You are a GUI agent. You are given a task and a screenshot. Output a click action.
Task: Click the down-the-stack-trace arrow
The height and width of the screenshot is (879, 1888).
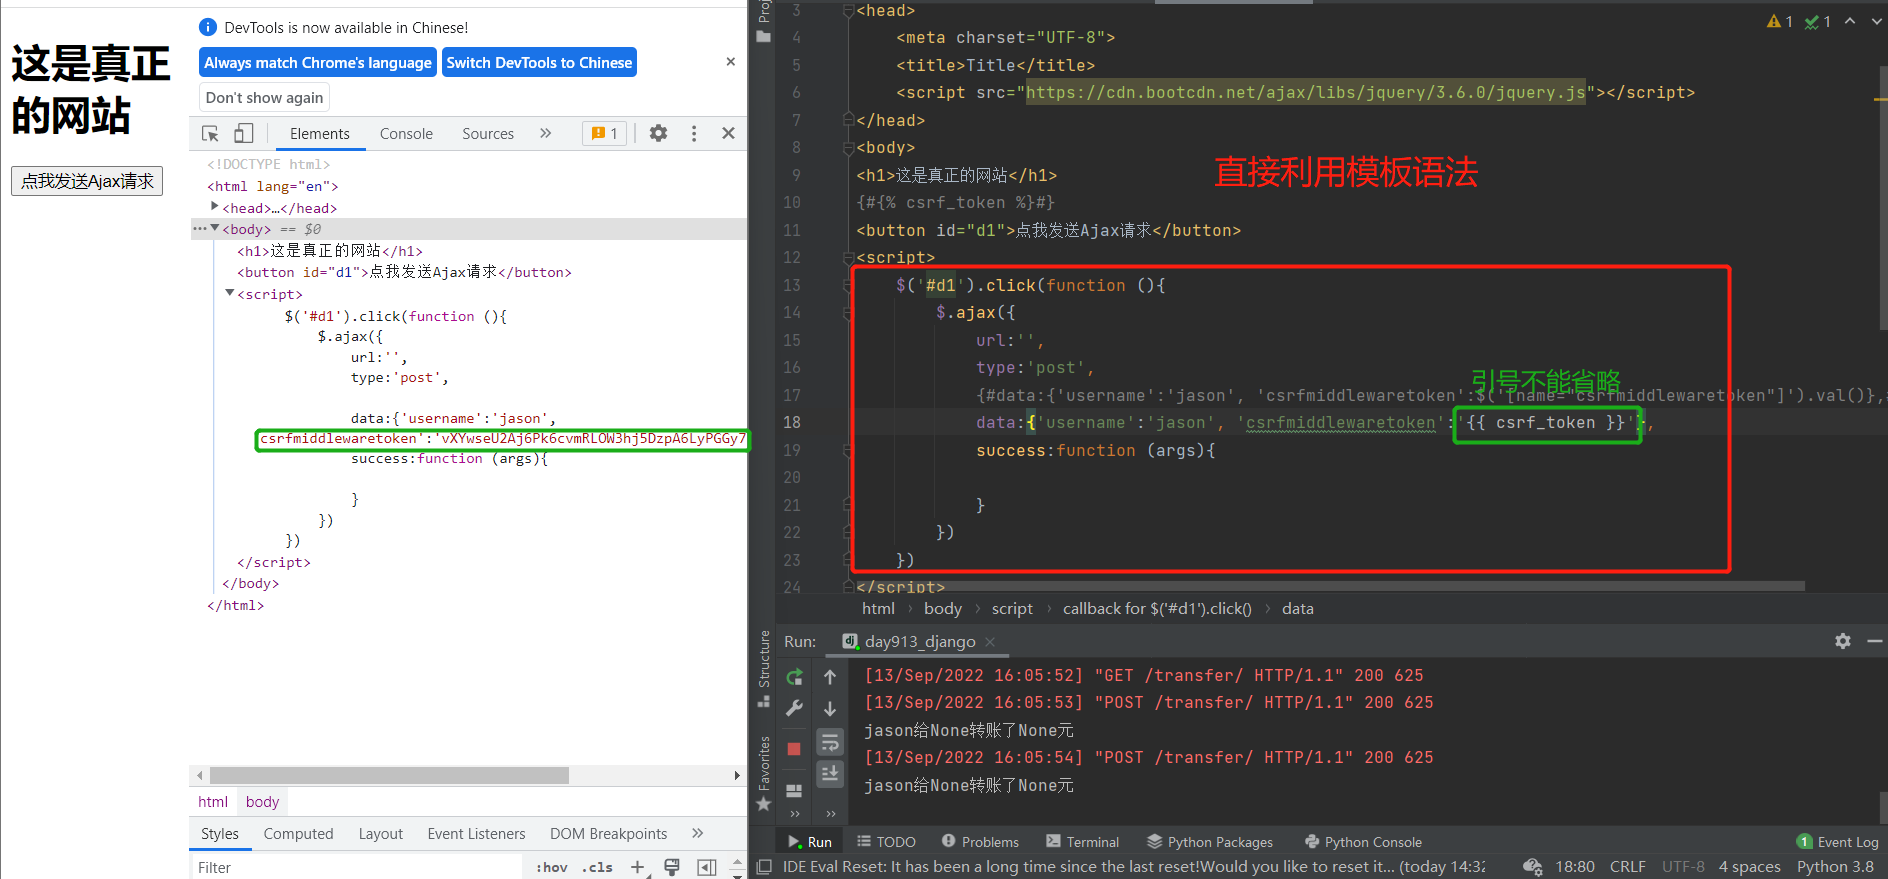pos(830,709)
